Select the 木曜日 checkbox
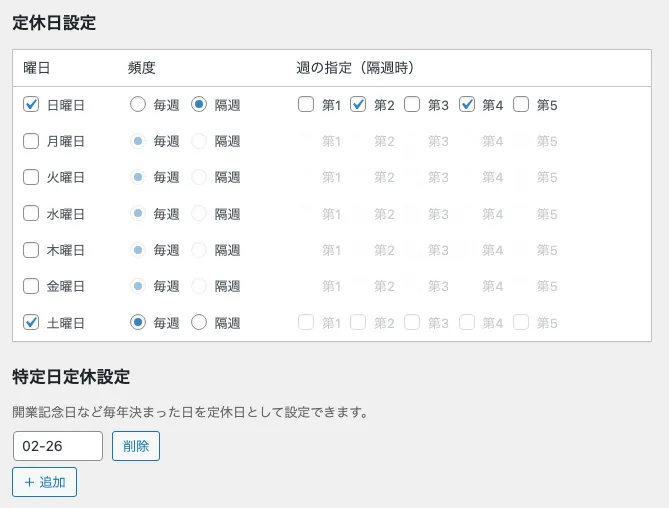This screenshot has width=669, height=508. [x=31, y=250]
